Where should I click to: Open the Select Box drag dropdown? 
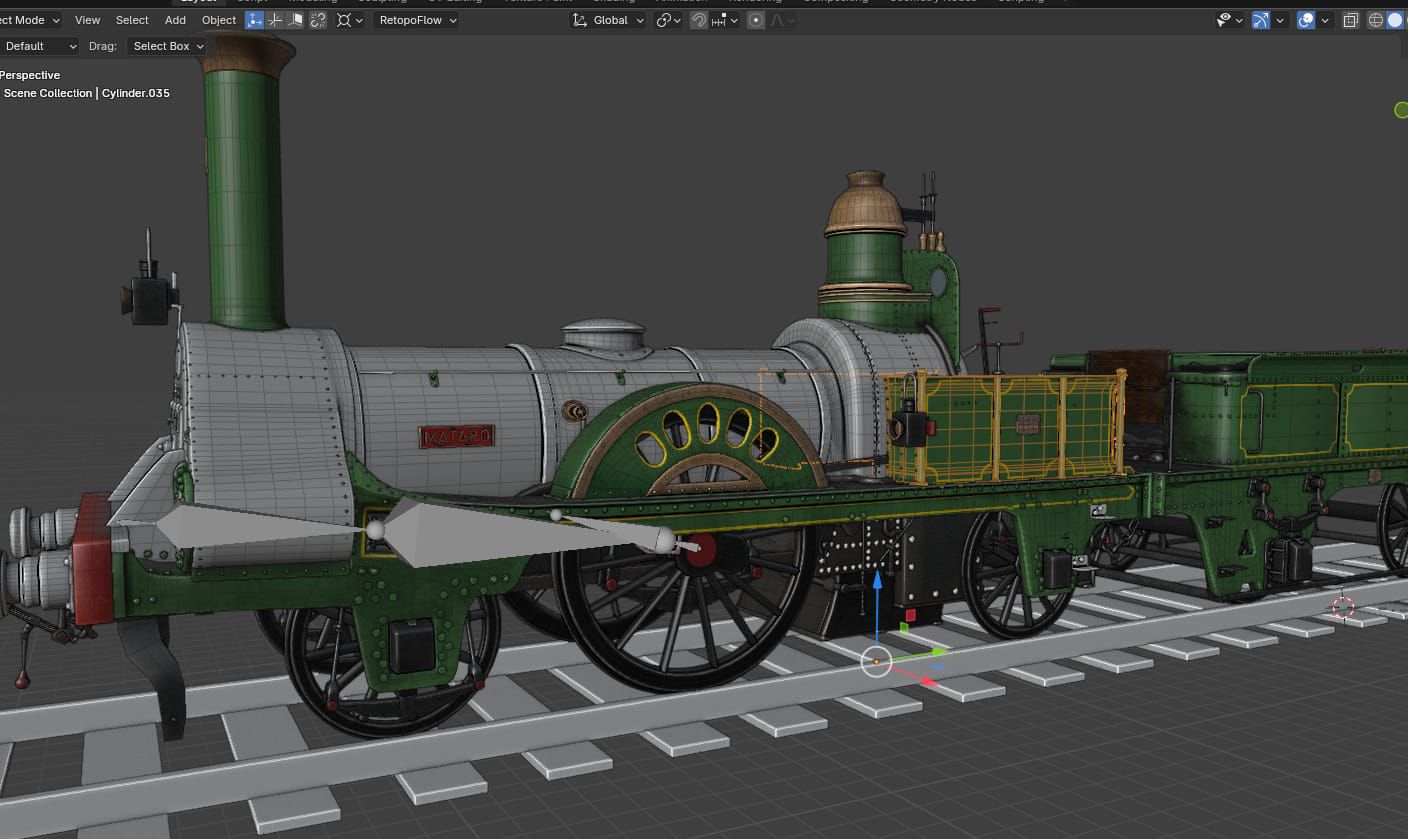(x=167, y=46)
